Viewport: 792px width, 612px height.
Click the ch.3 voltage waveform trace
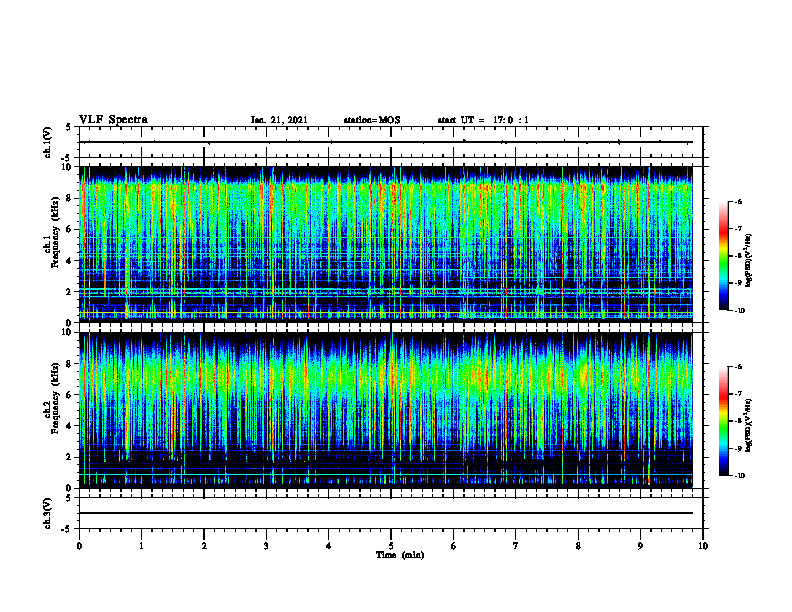click(386, 513)
